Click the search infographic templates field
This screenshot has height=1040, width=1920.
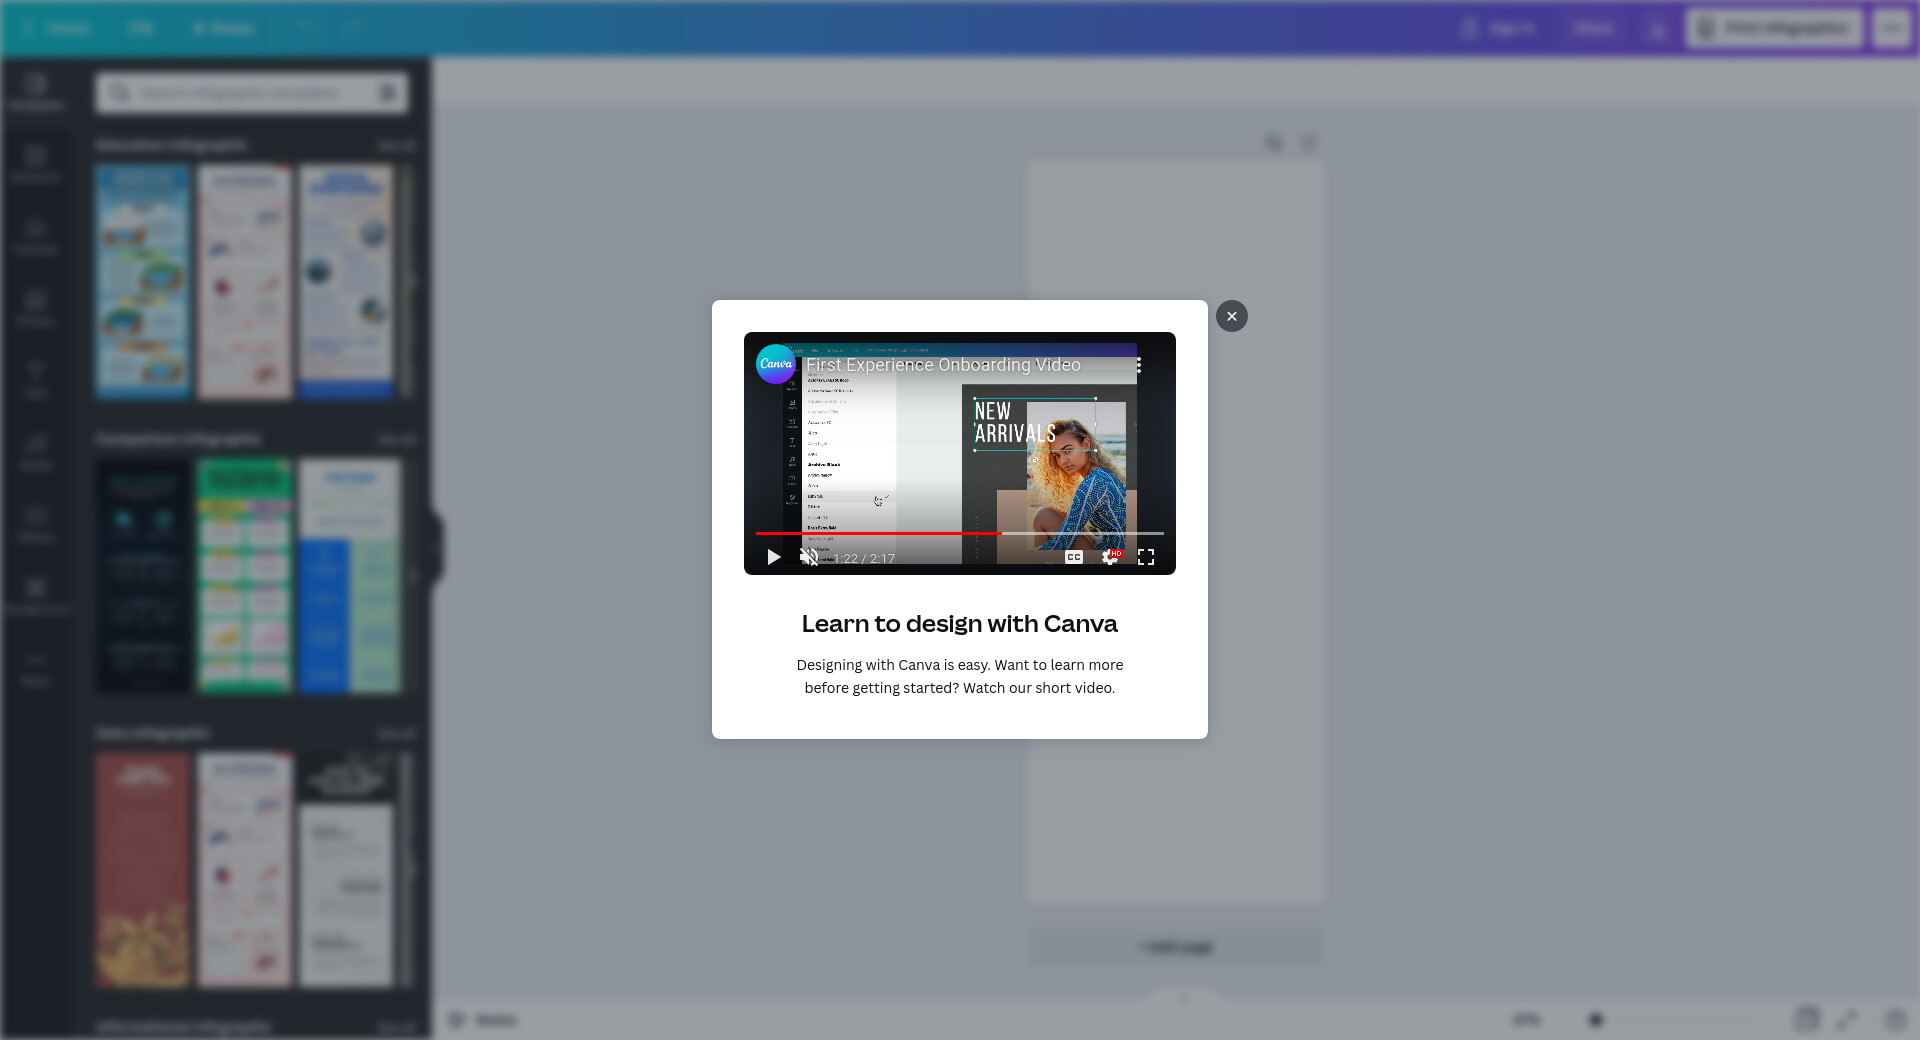tap(240, 93)
